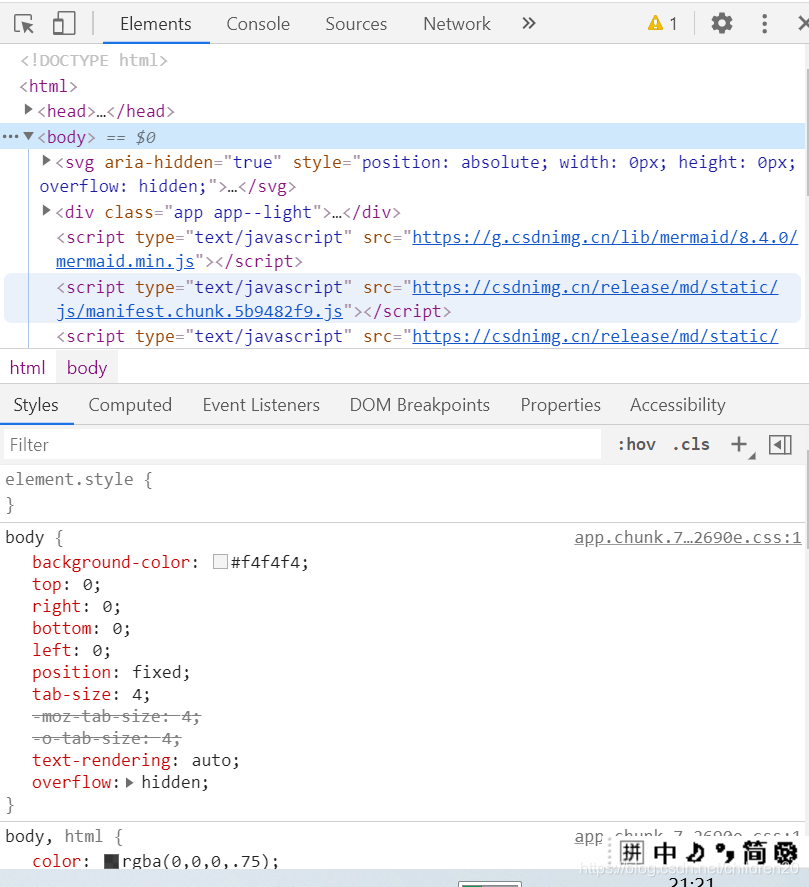Open the IME settings gear icon
Image resolution: width=809 pixels, height=887 pixels.
[x=786, y=852]
